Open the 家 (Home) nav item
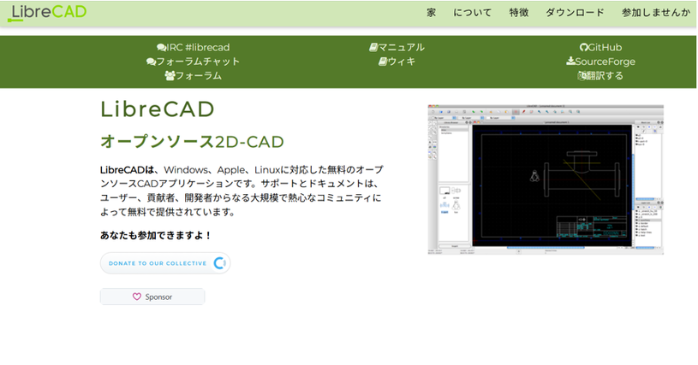698x365 pixels. [x=431, y=13]
